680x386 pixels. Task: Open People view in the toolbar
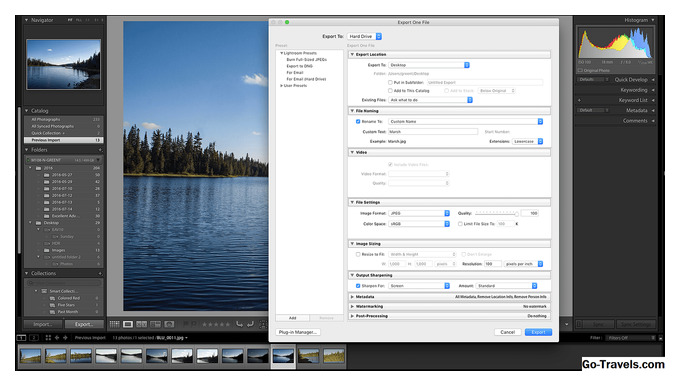click(x=169, y=324)
